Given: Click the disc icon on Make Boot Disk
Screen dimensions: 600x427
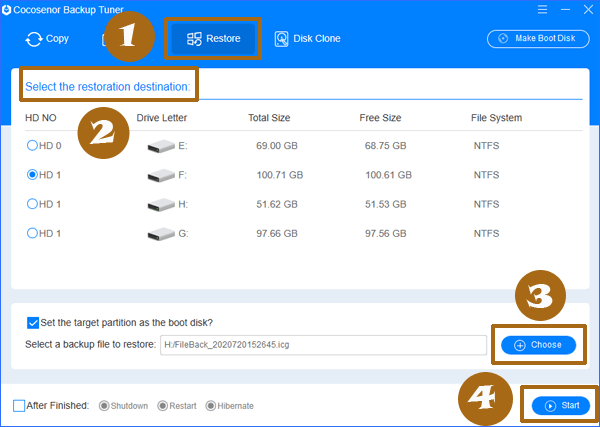Looking at the screenshot, I should pyautogui.click(x=503, y=39).
